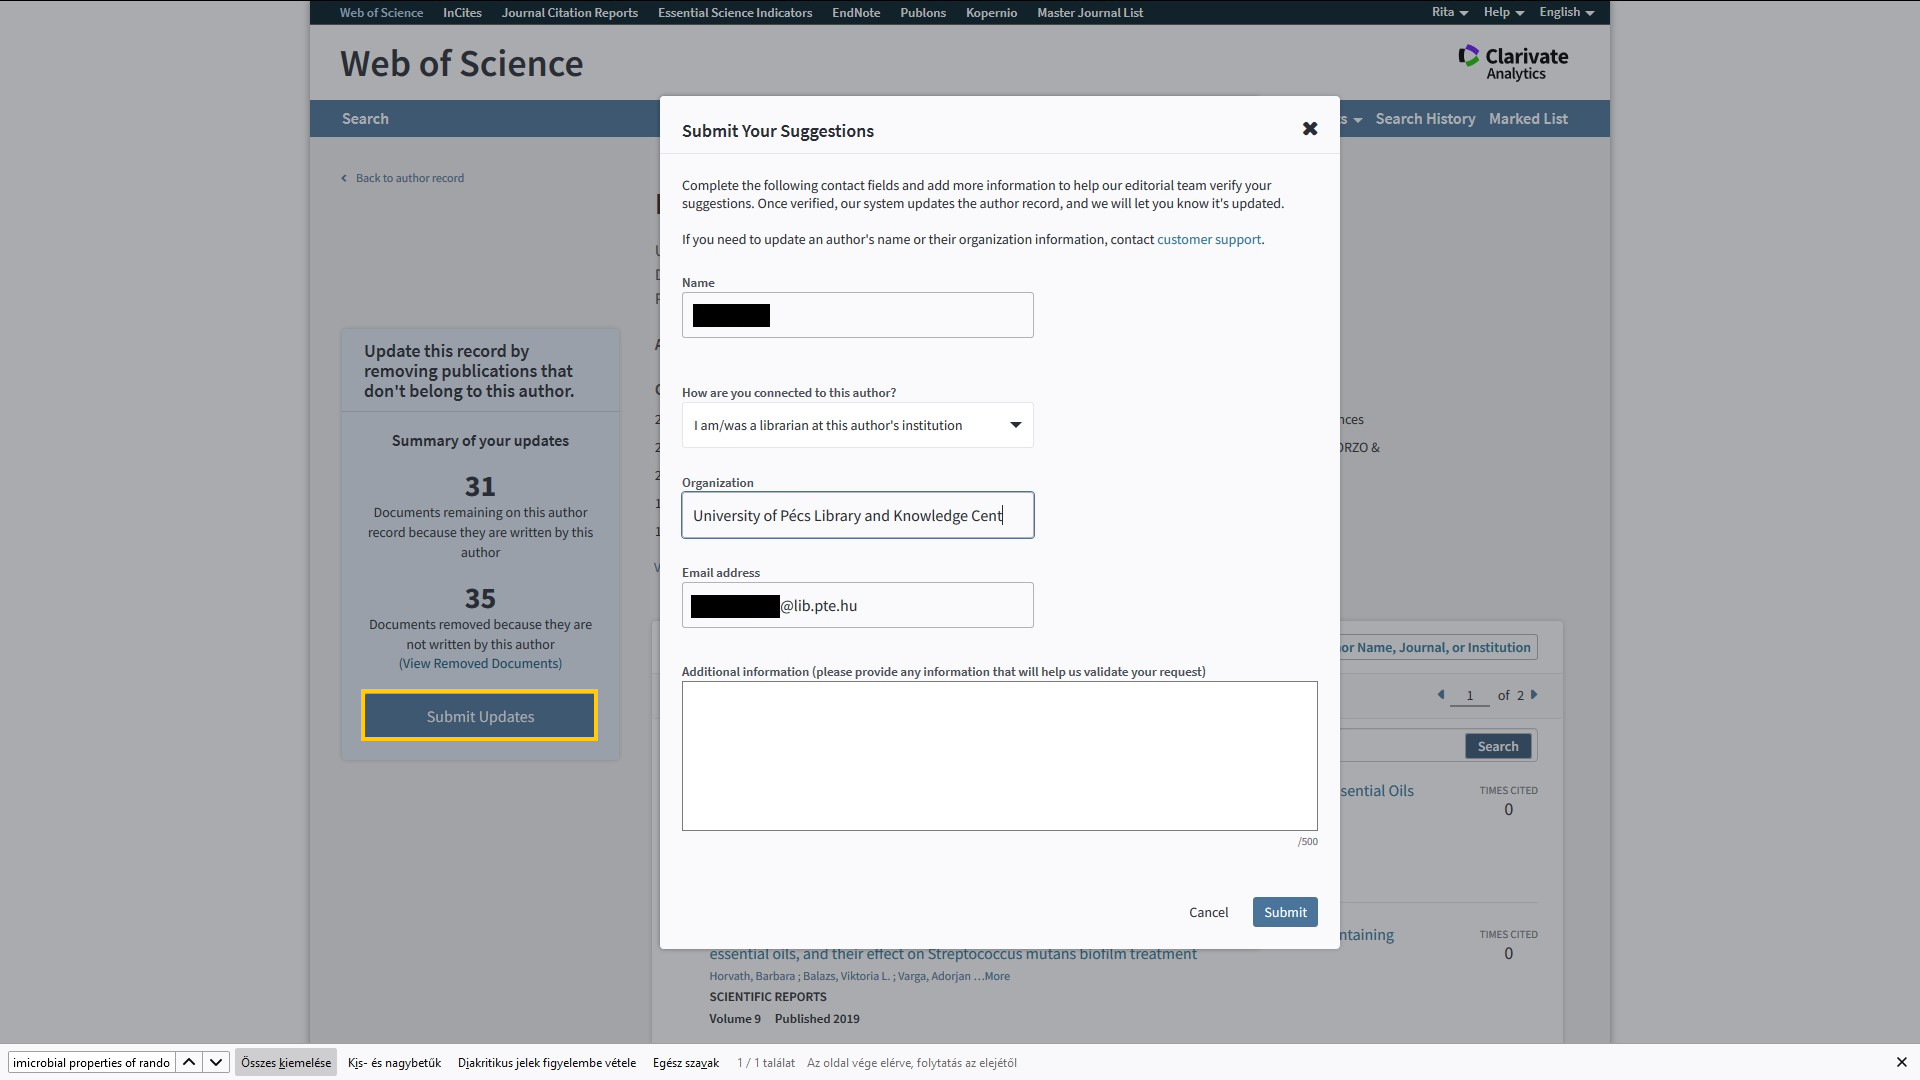Open Master Journal List
This screenshot has width=1920, height=1080.
point(1090,12)
